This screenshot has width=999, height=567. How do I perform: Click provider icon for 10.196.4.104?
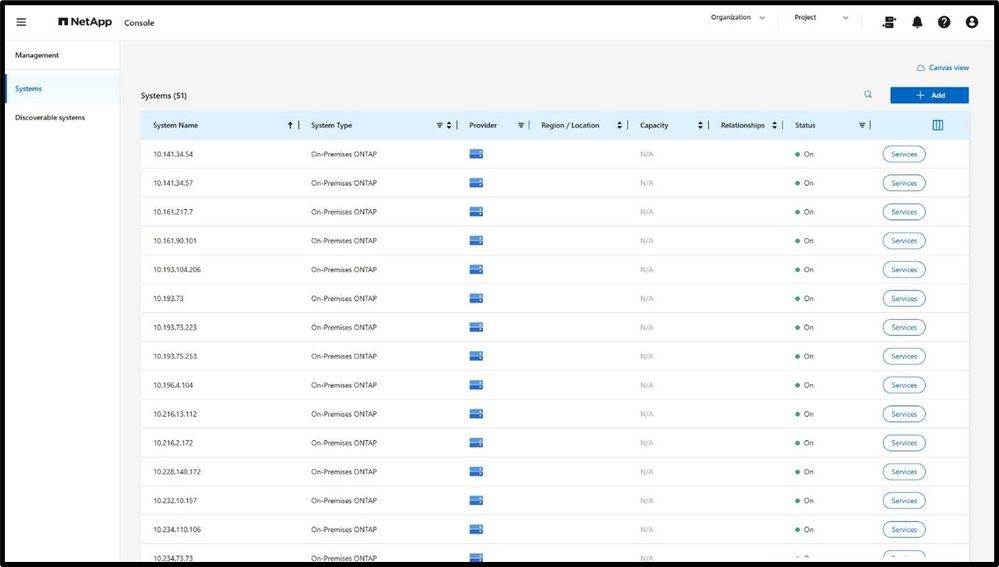476,385
